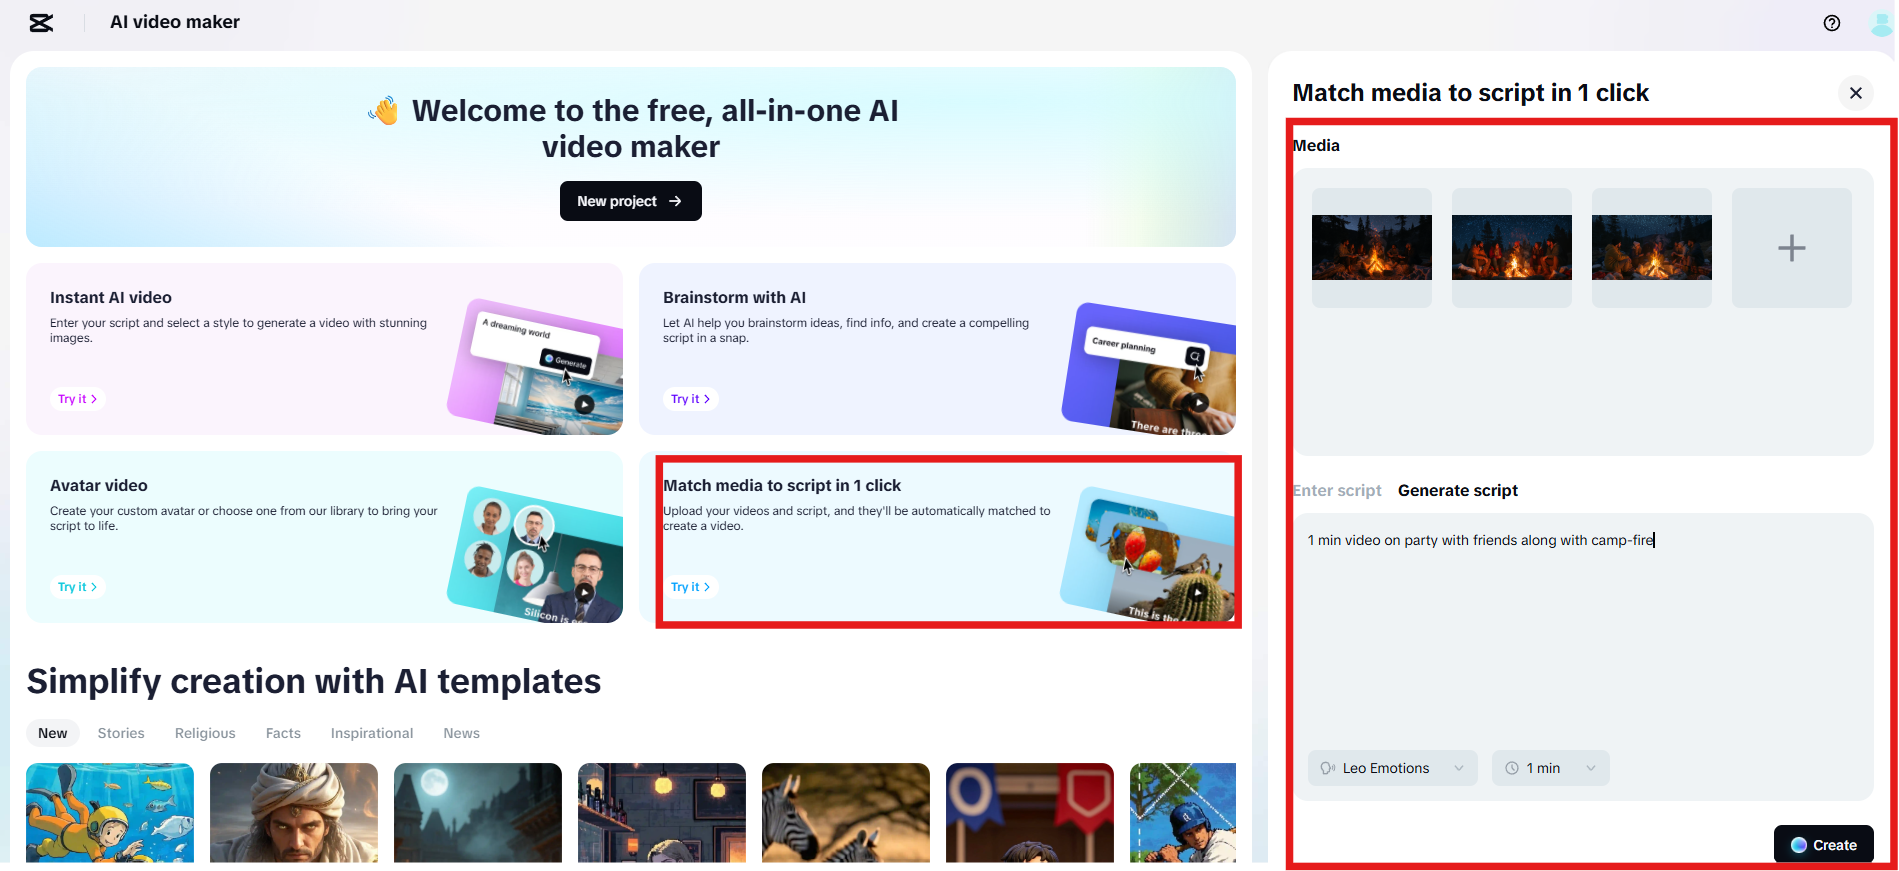Switch to the Enter script tab
Image resolution: width=1899 pixels, height=871 pixels.
pyautogui.click(x=1337, y=490)
